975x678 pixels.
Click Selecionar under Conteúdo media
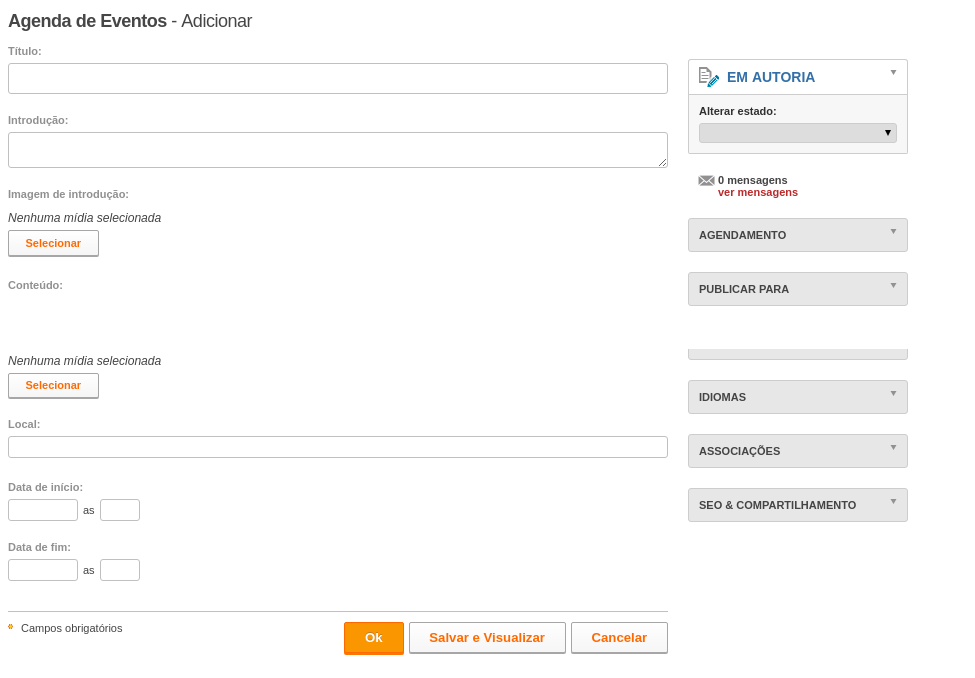tap(53, 386)
